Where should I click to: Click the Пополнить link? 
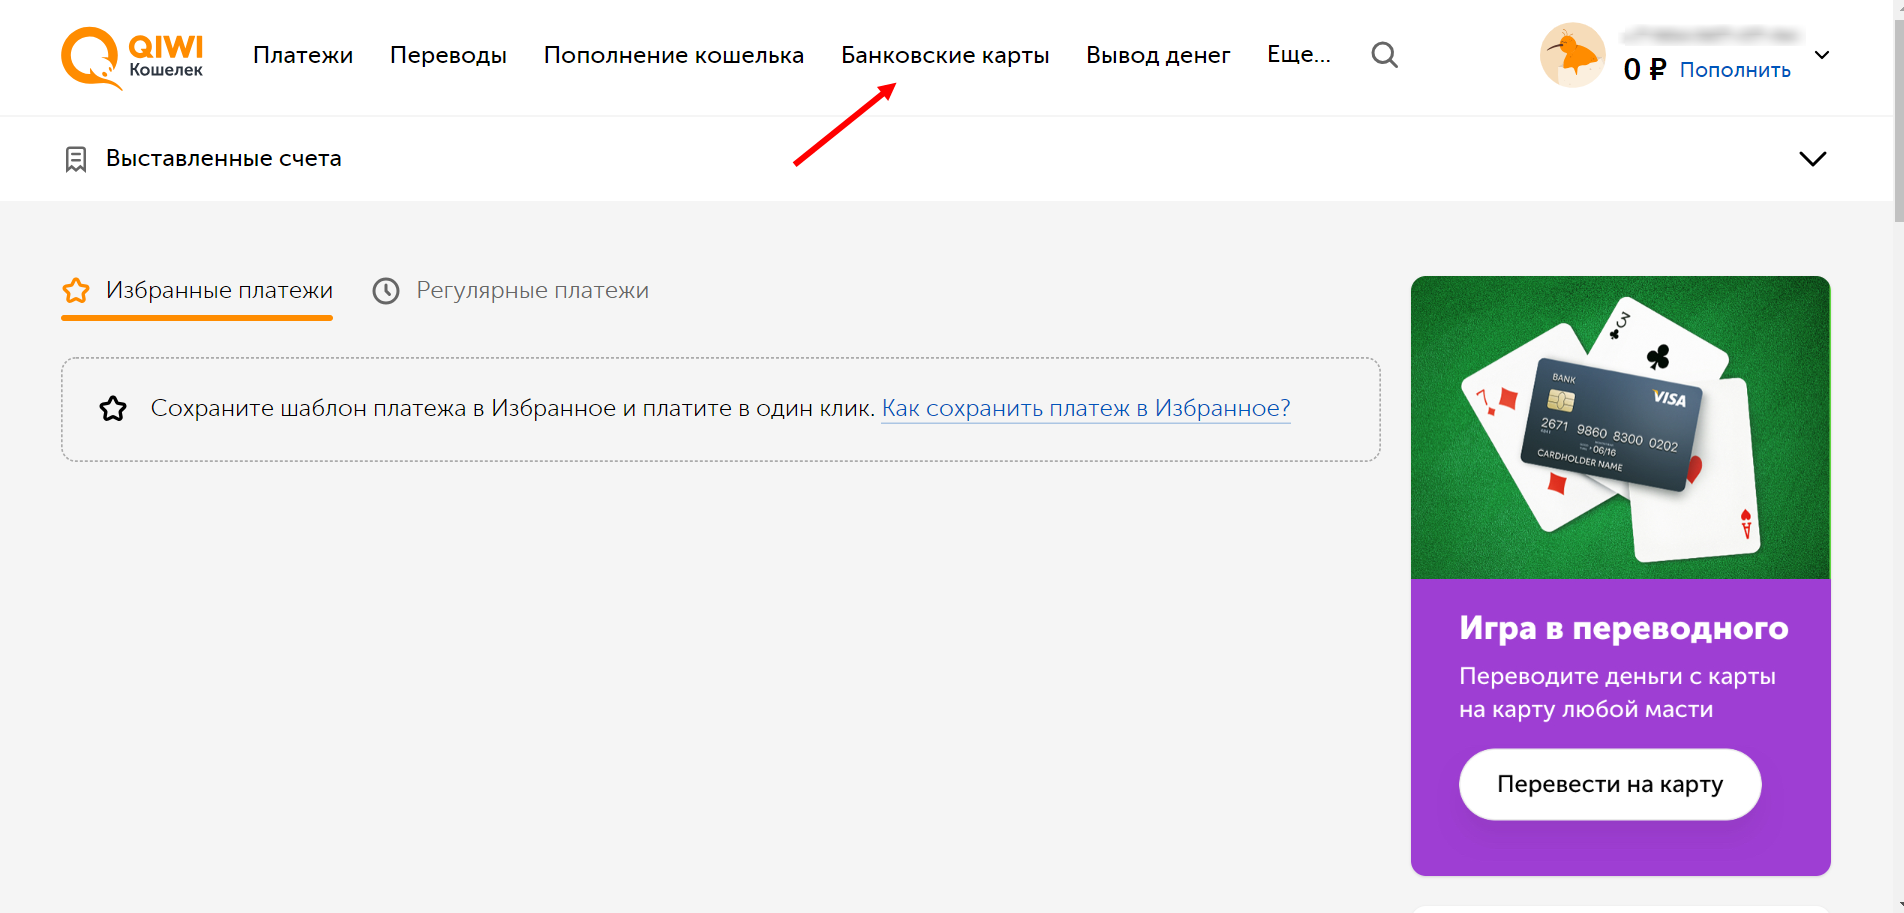(1735, 70)
